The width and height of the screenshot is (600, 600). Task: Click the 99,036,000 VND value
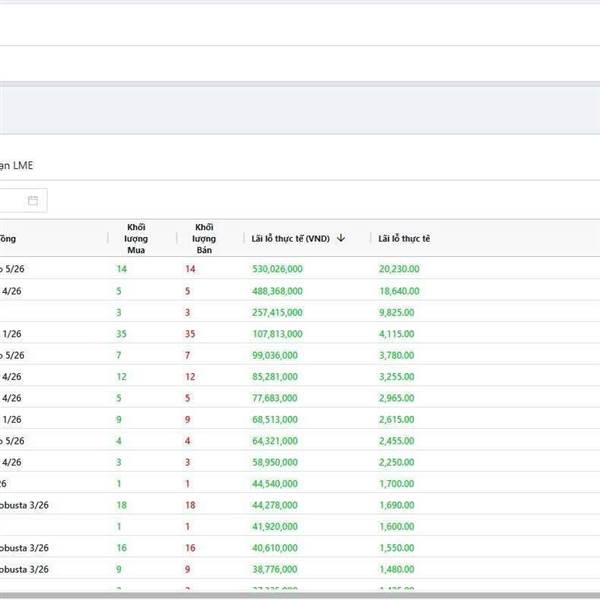277,355
